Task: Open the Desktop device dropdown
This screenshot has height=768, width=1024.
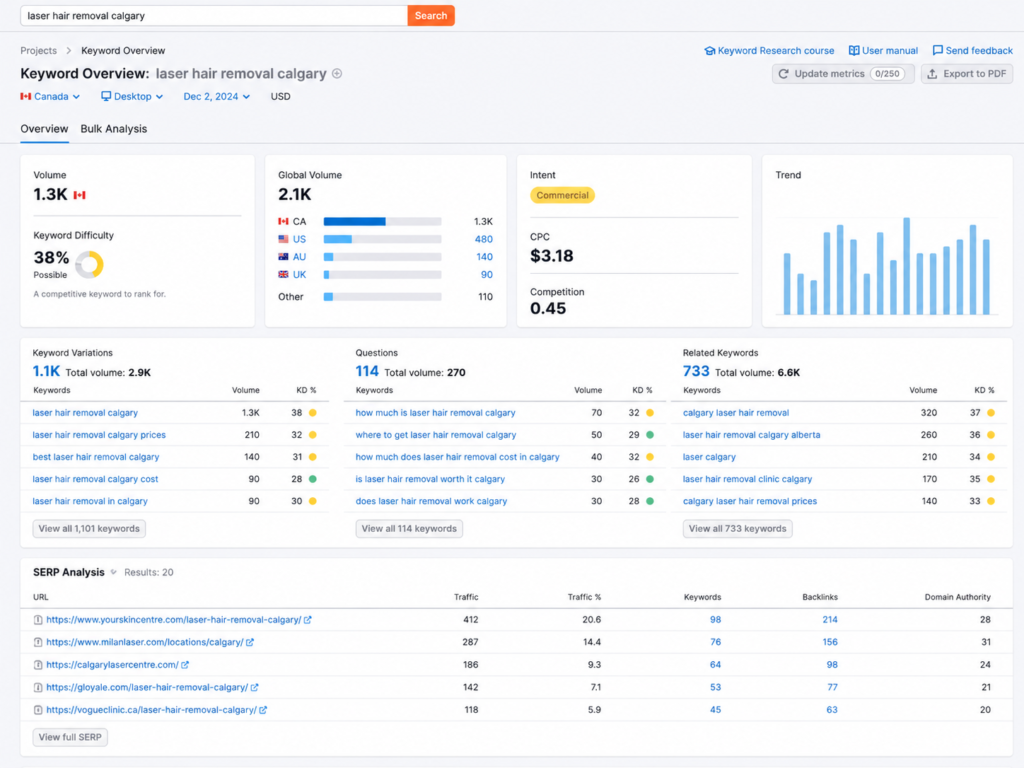Action: [132, 97]
